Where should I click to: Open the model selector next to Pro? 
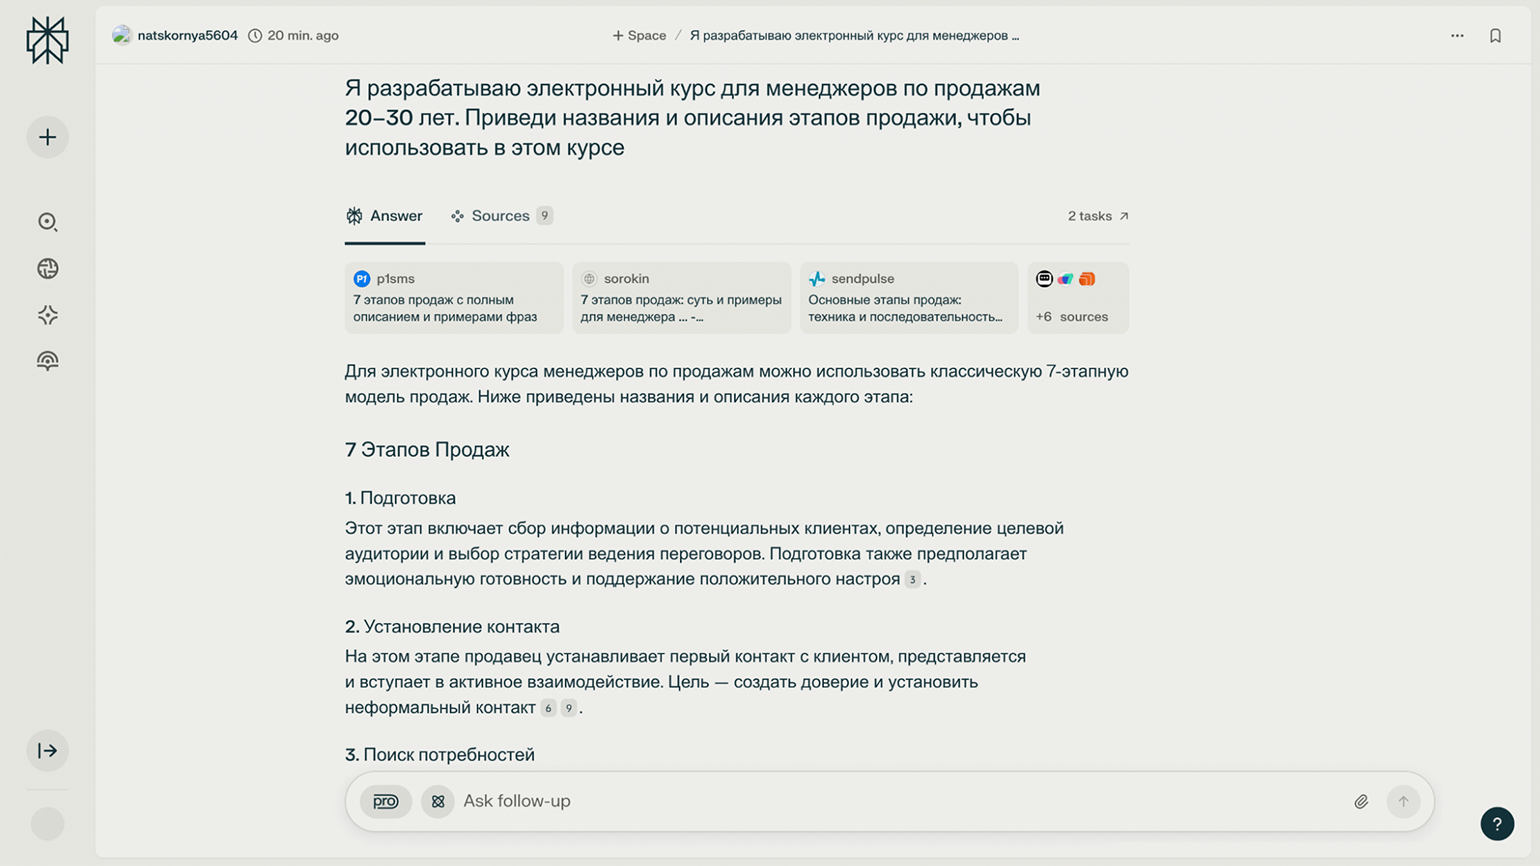437,801
